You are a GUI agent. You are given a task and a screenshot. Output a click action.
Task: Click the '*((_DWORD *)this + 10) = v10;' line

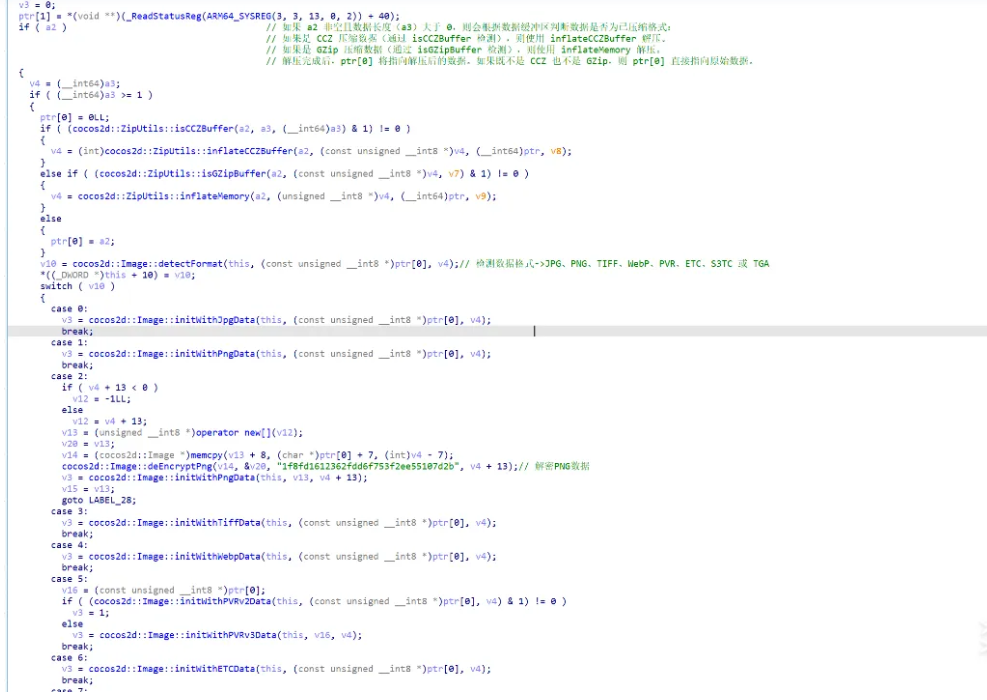(x=118, y=276)
